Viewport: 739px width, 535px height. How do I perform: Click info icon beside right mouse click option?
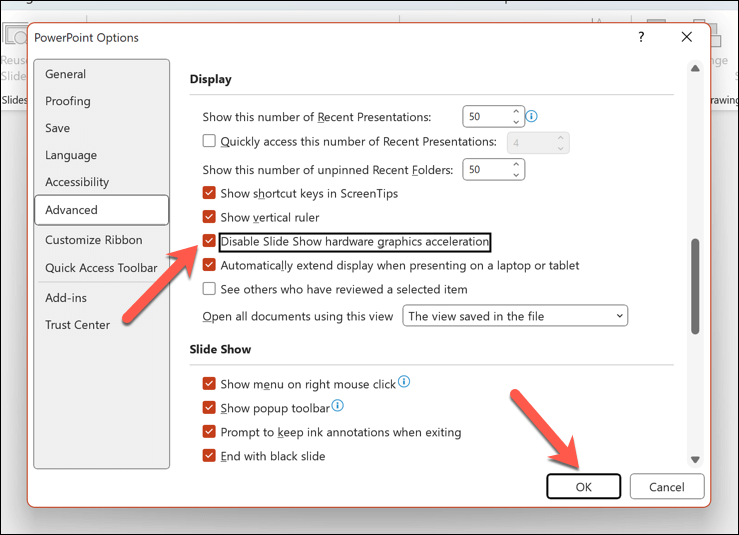pyautogui.click(x=404, y=382)
